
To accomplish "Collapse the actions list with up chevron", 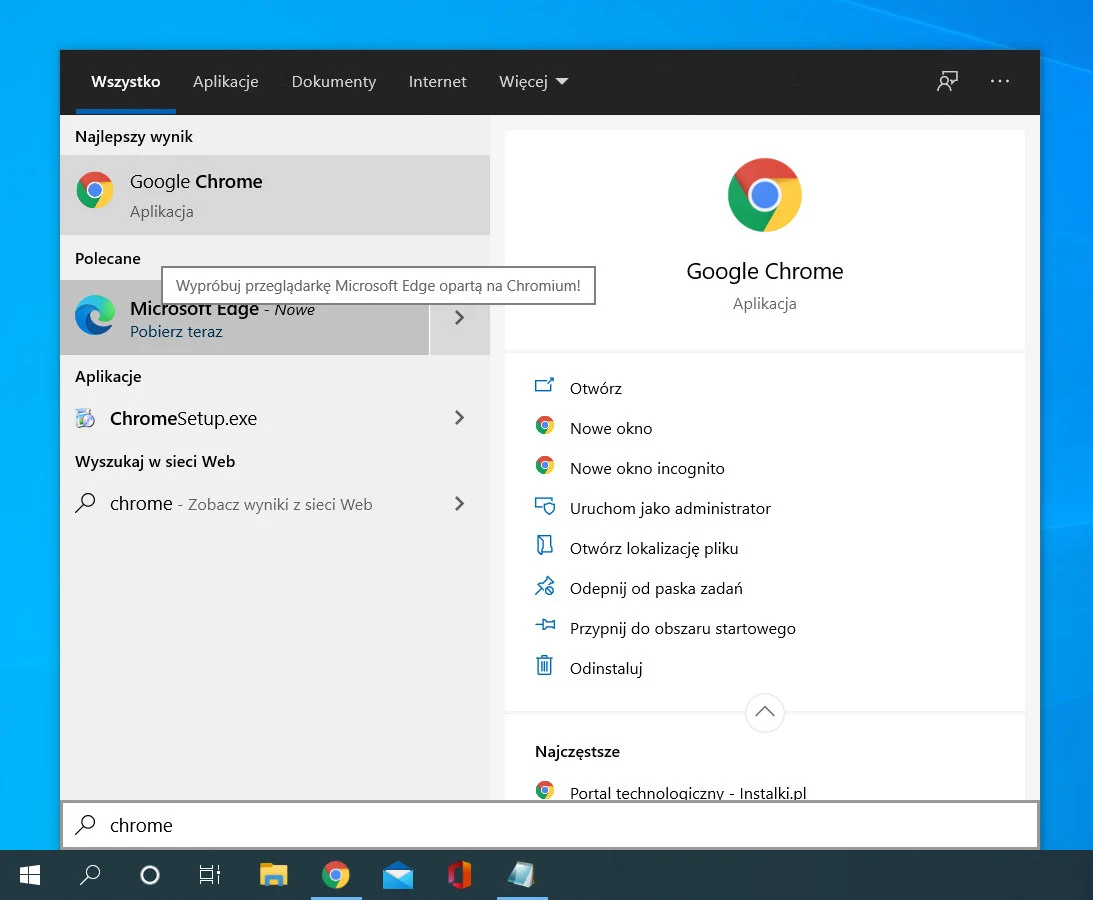I will (x=765, y=712).
